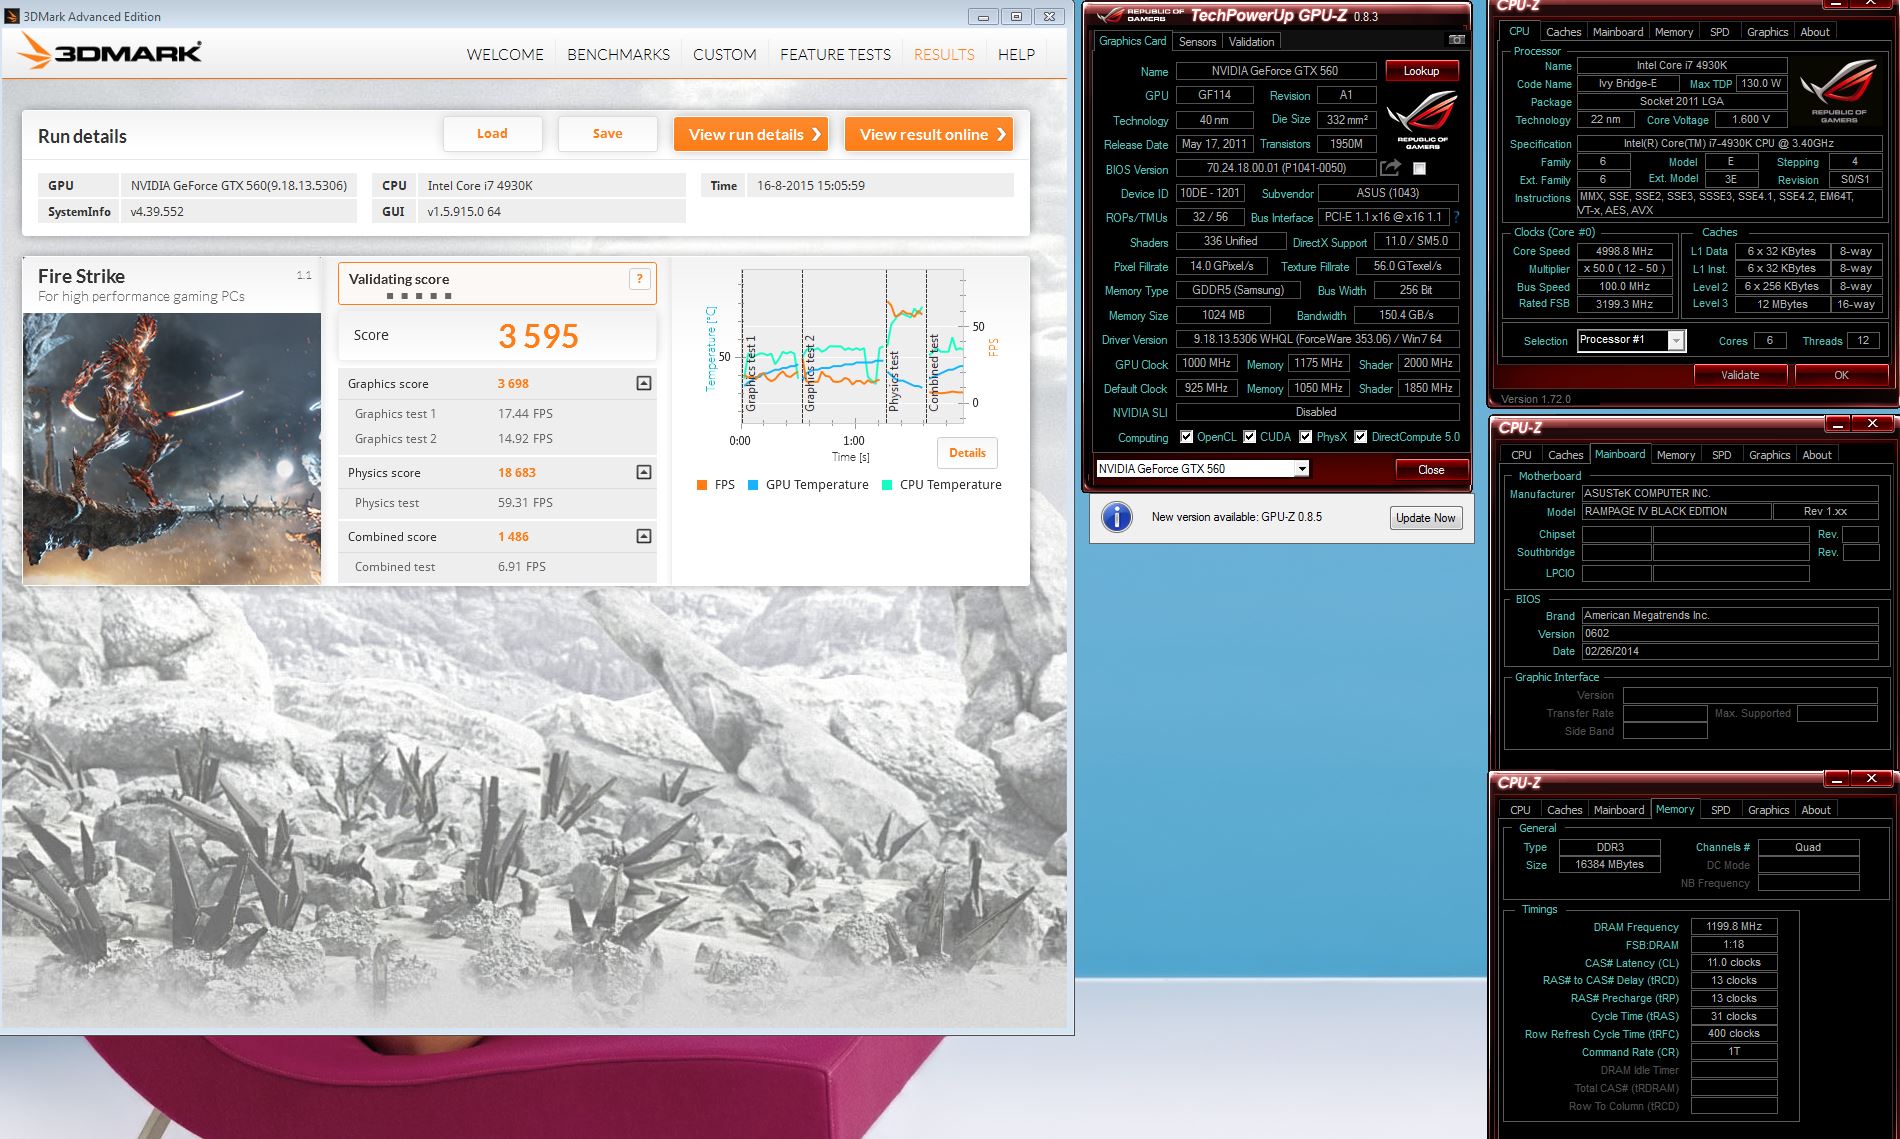Toggle the UEFI checkbox next to BIOS version
The image size is (1900, 1139).
click(1419, 168)
